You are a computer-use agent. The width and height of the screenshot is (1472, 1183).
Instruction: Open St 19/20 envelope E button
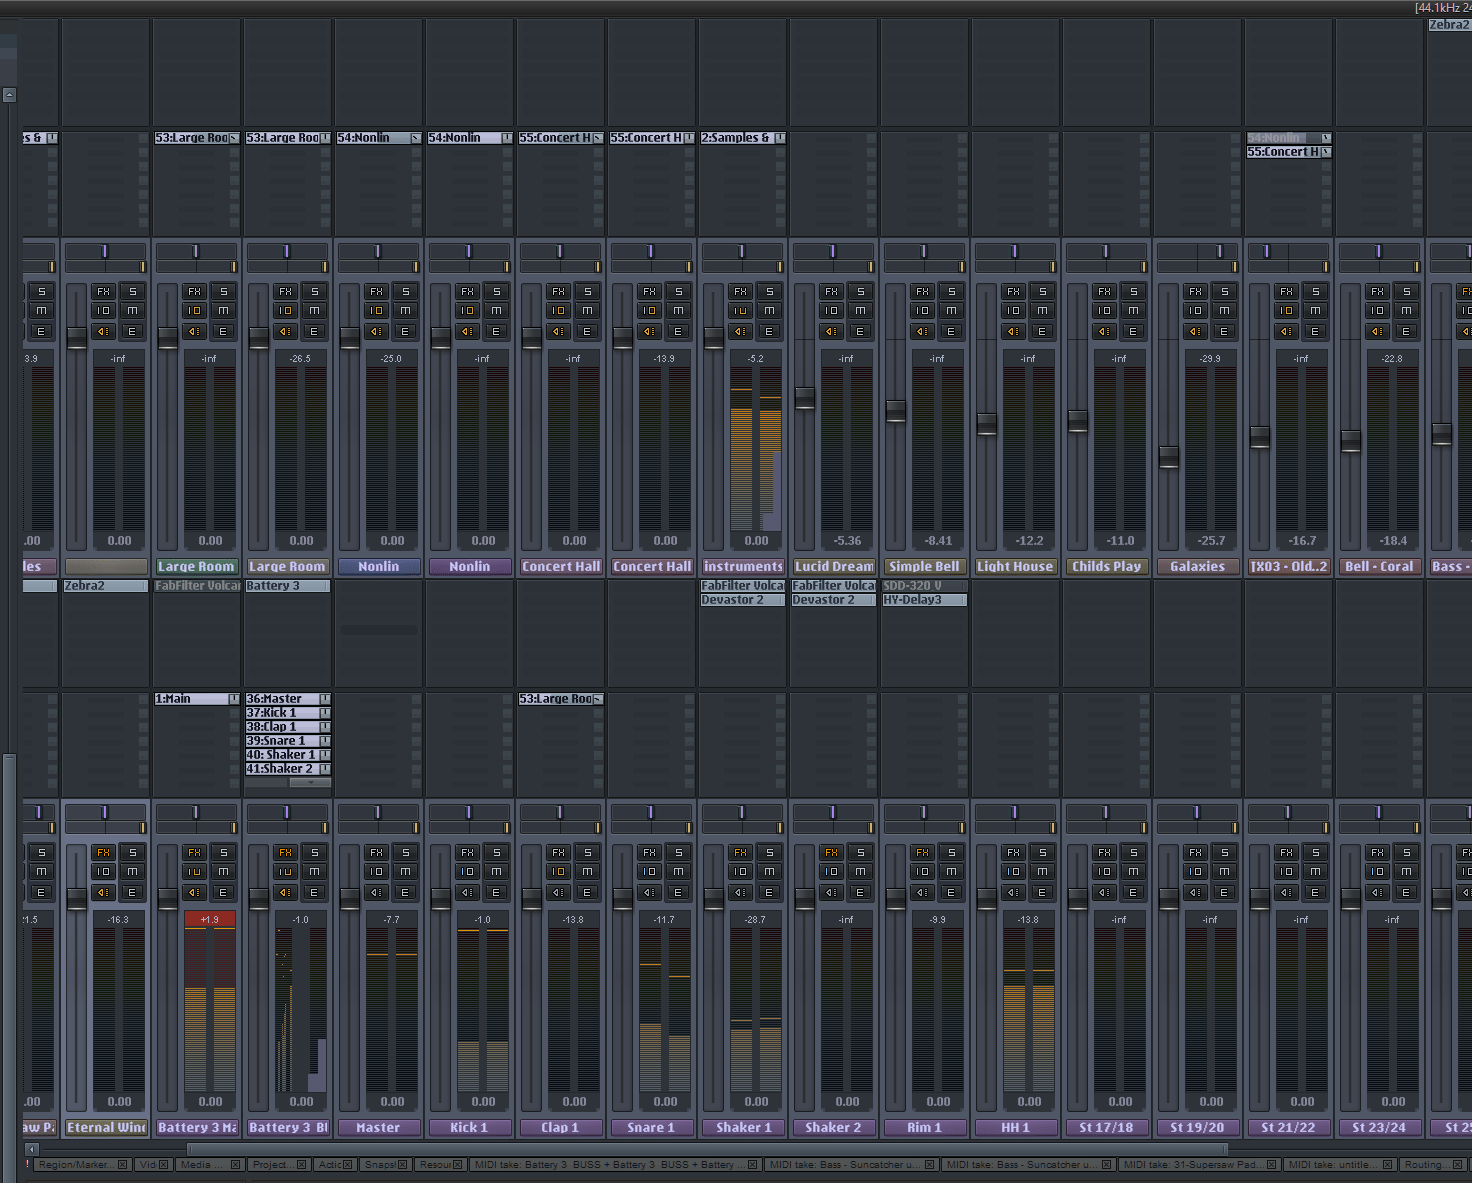(x=1223, y=892)
